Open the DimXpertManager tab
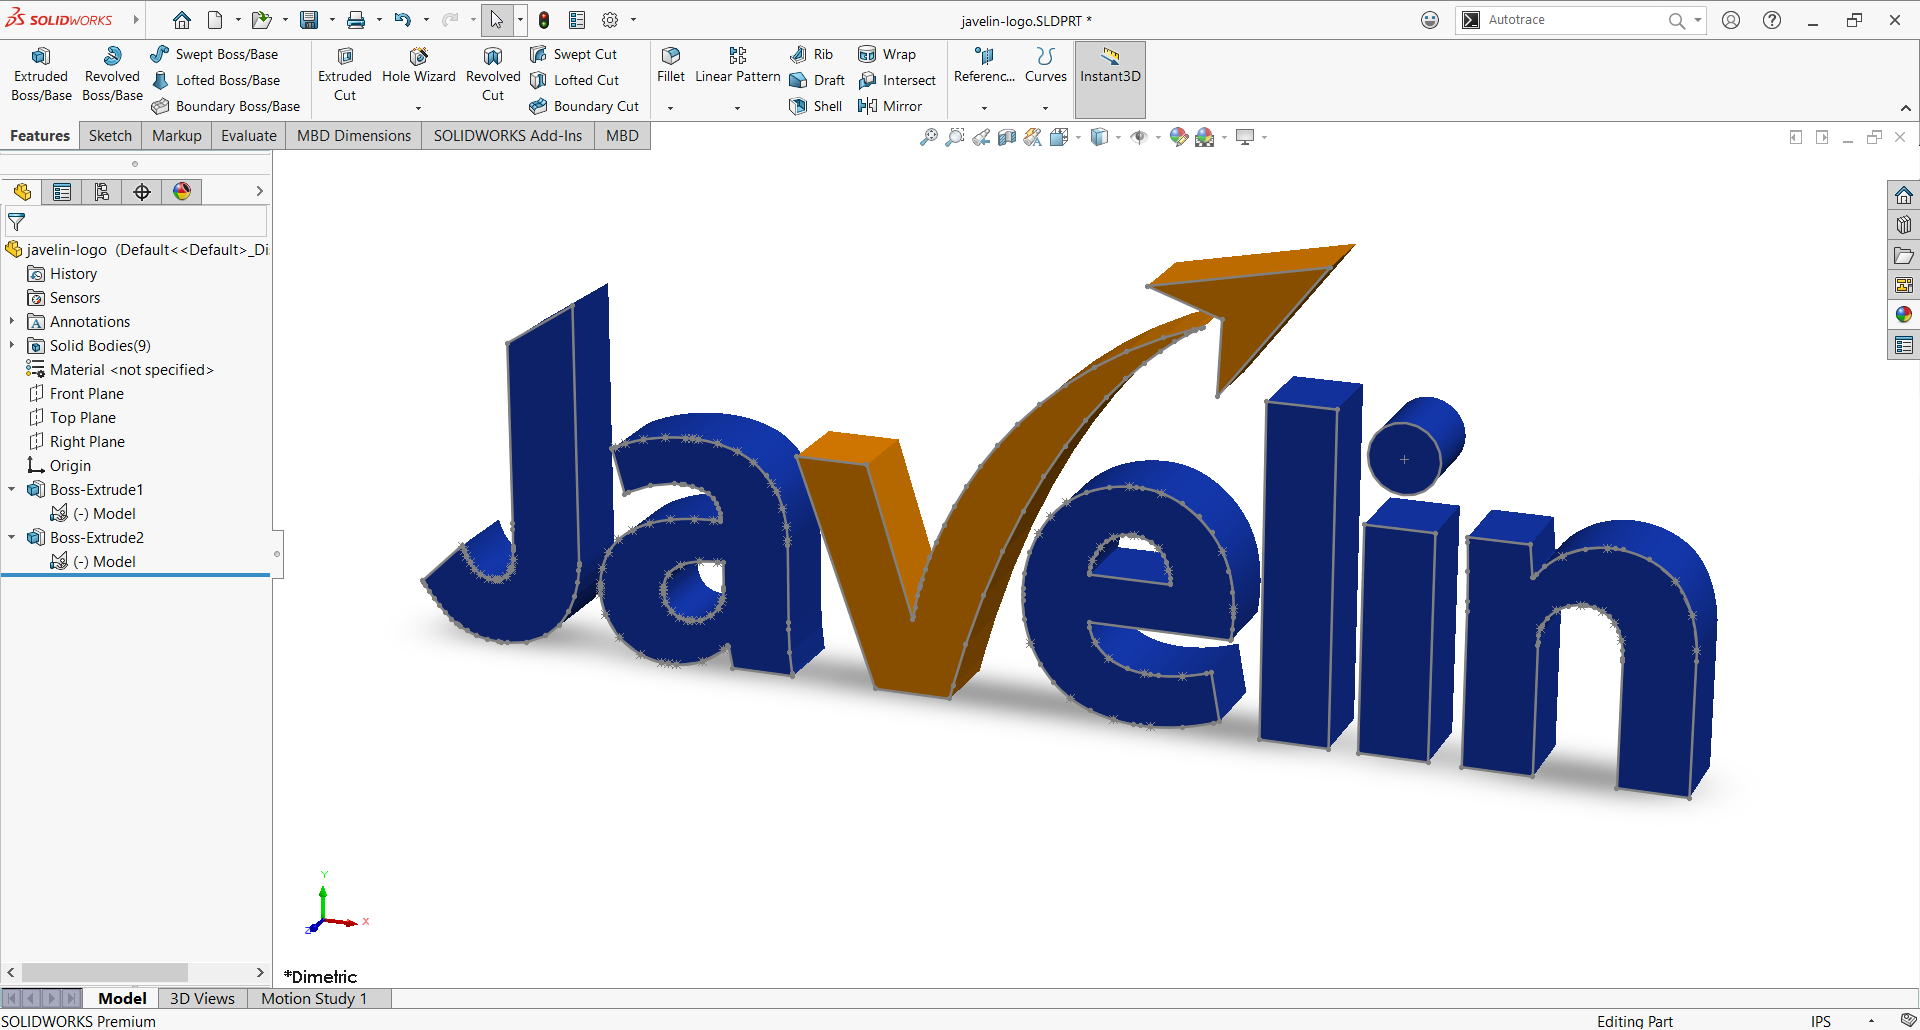The width and height of the screenshot is (1920, 1030). pos(142,192)
